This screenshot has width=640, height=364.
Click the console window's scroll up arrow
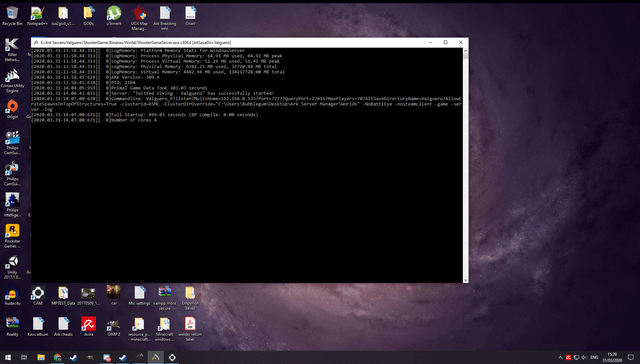[465, 51]
